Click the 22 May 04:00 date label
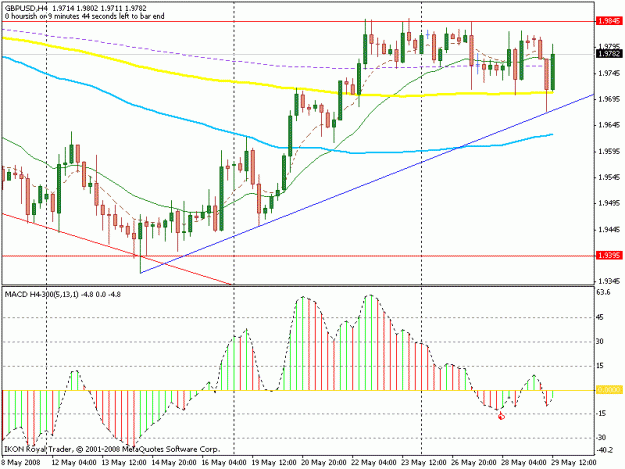The image size is (625, 469). pyautogui.click(x=374, y=463)
